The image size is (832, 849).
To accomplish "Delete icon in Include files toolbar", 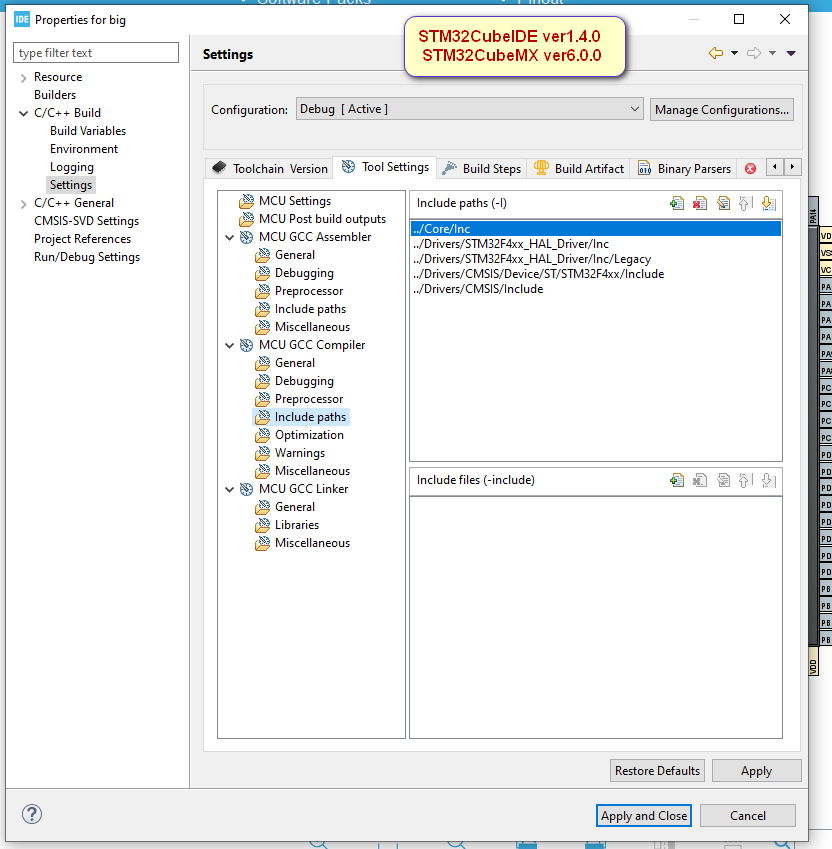I will pyautogui.click(x=700, y=480).
